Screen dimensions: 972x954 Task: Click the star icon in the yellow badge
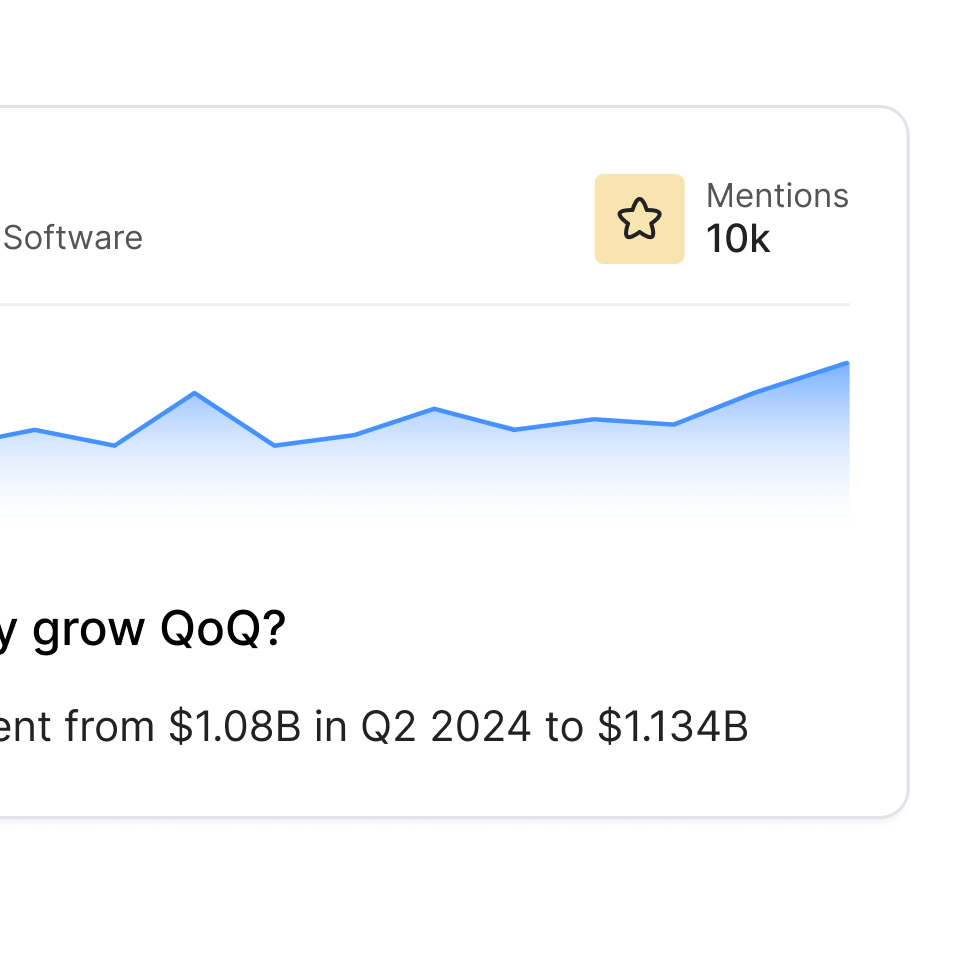tap(639, 219)
